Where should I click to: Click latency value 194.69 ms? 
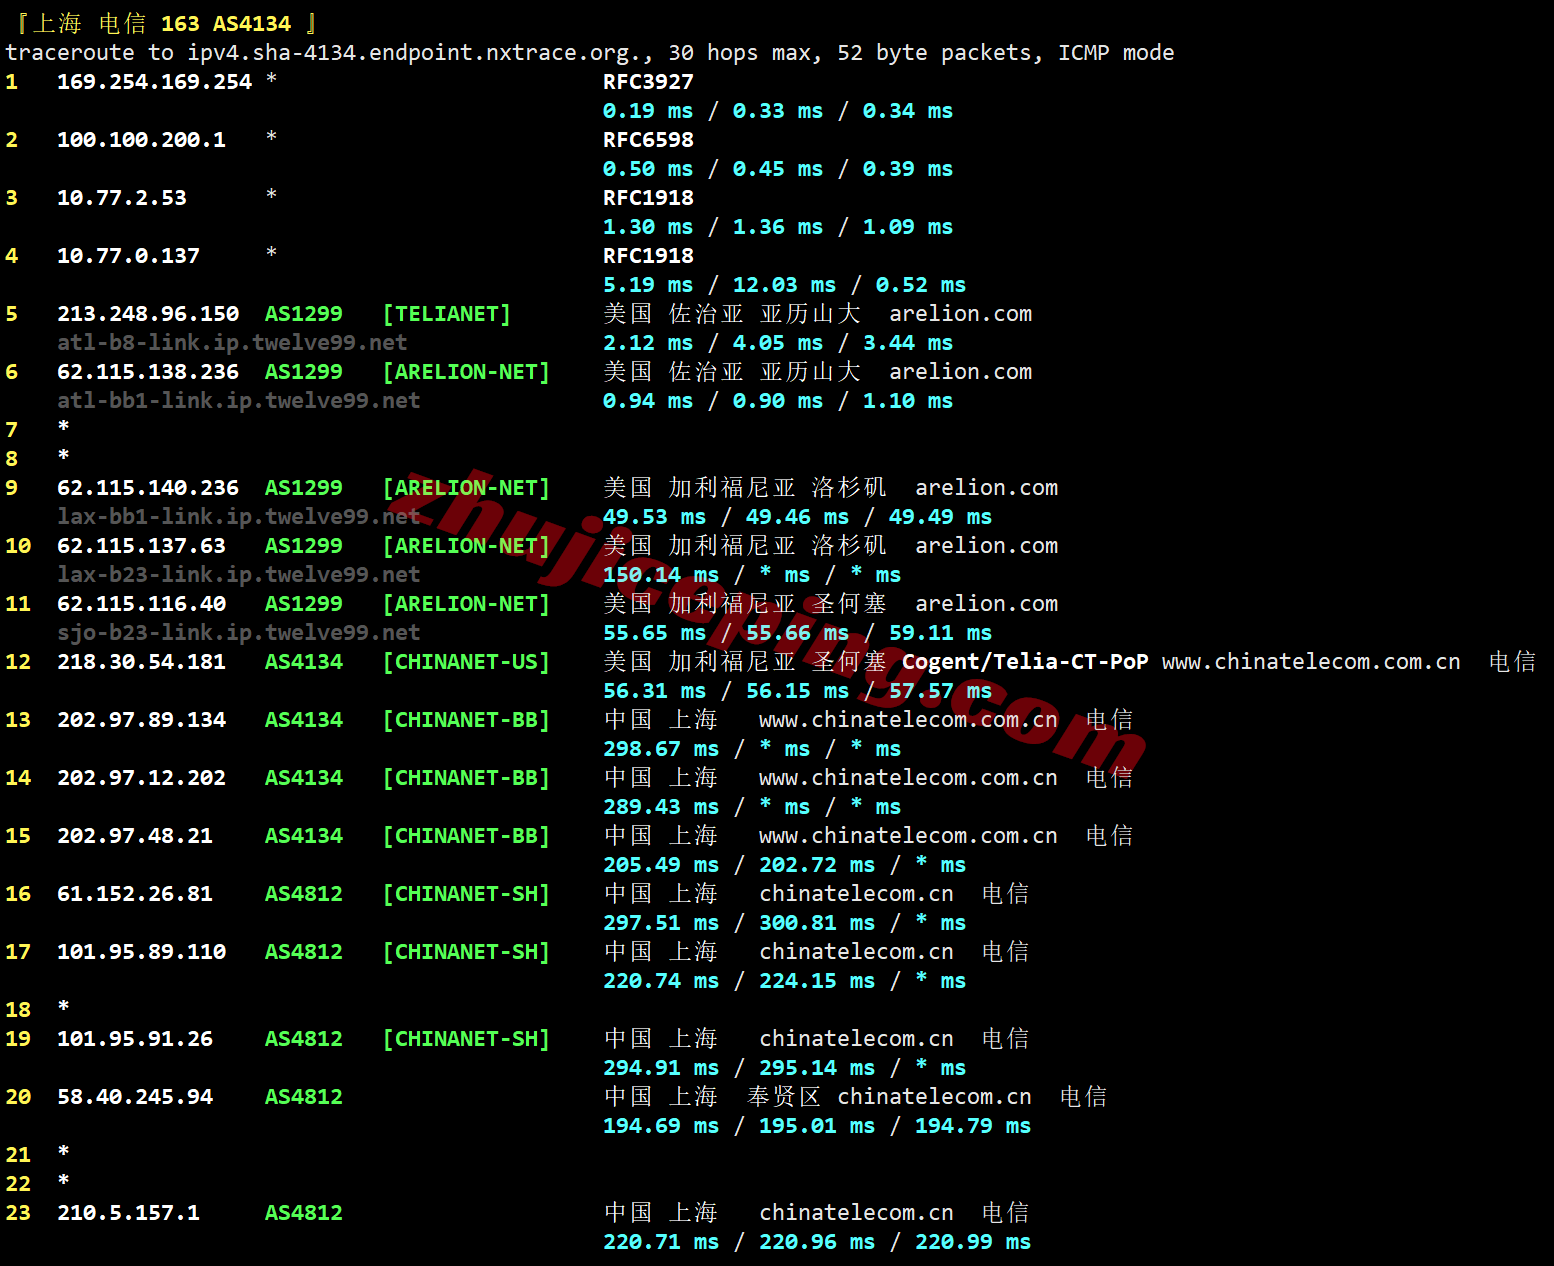(x=661, y=1126)
